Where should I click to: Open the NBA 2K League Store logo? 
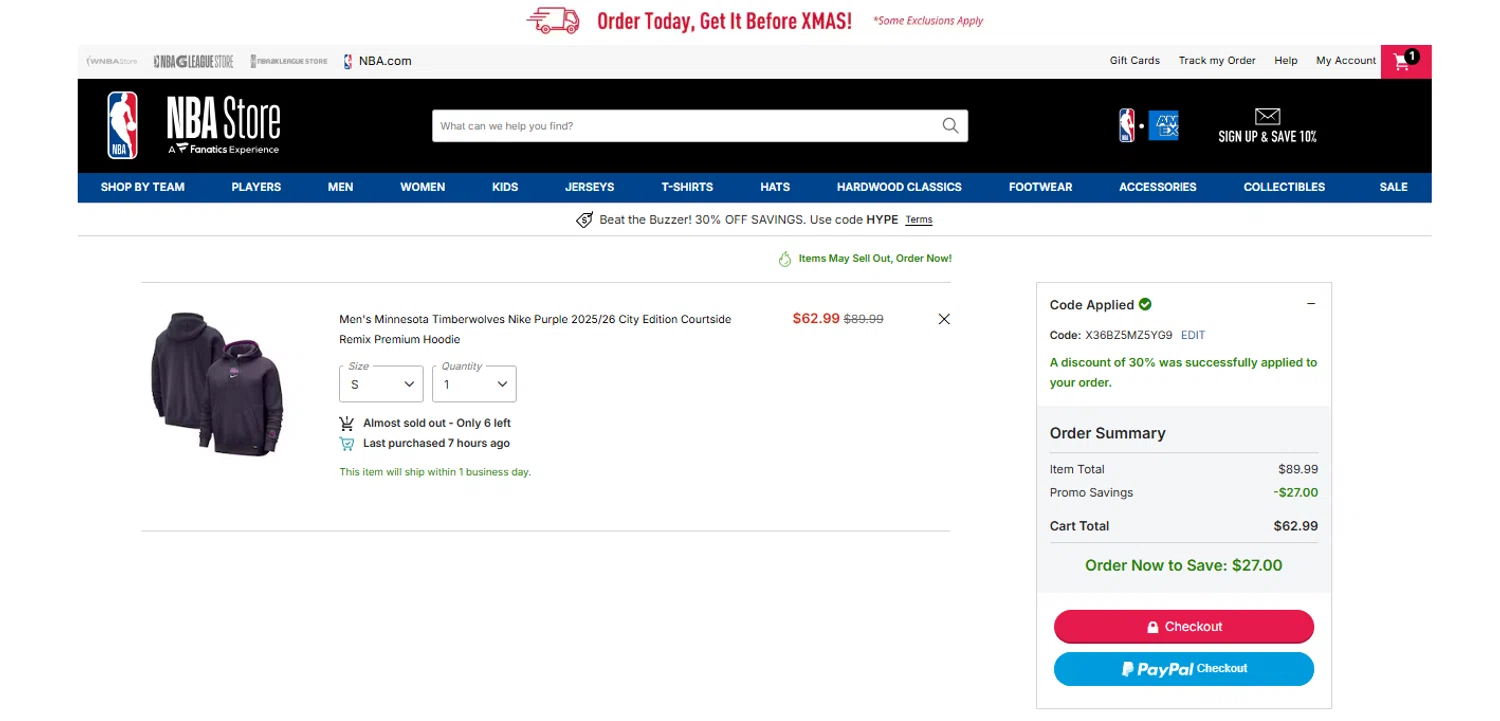point(289,61)
